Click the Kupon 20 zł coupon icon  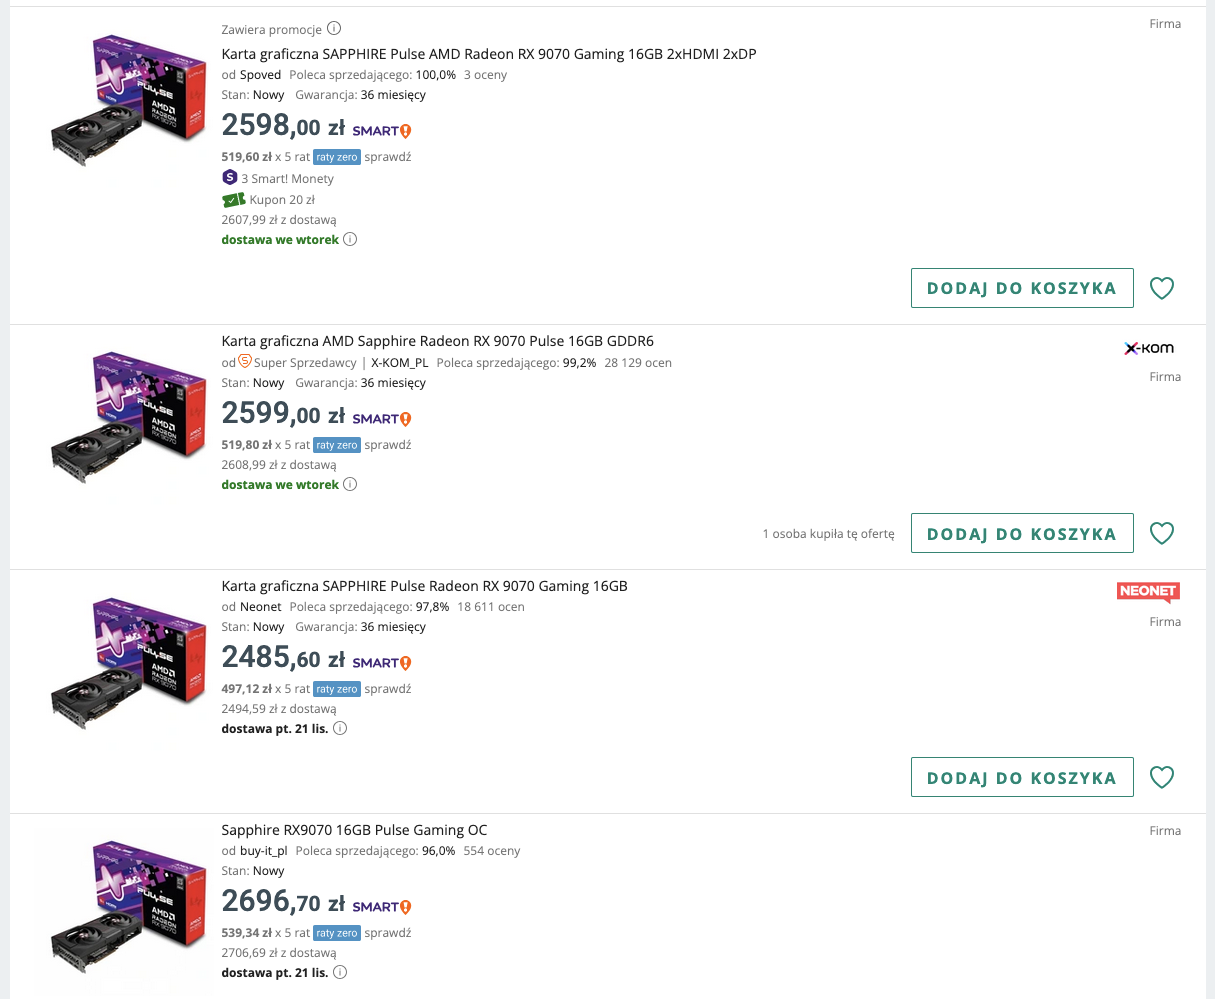234,200
